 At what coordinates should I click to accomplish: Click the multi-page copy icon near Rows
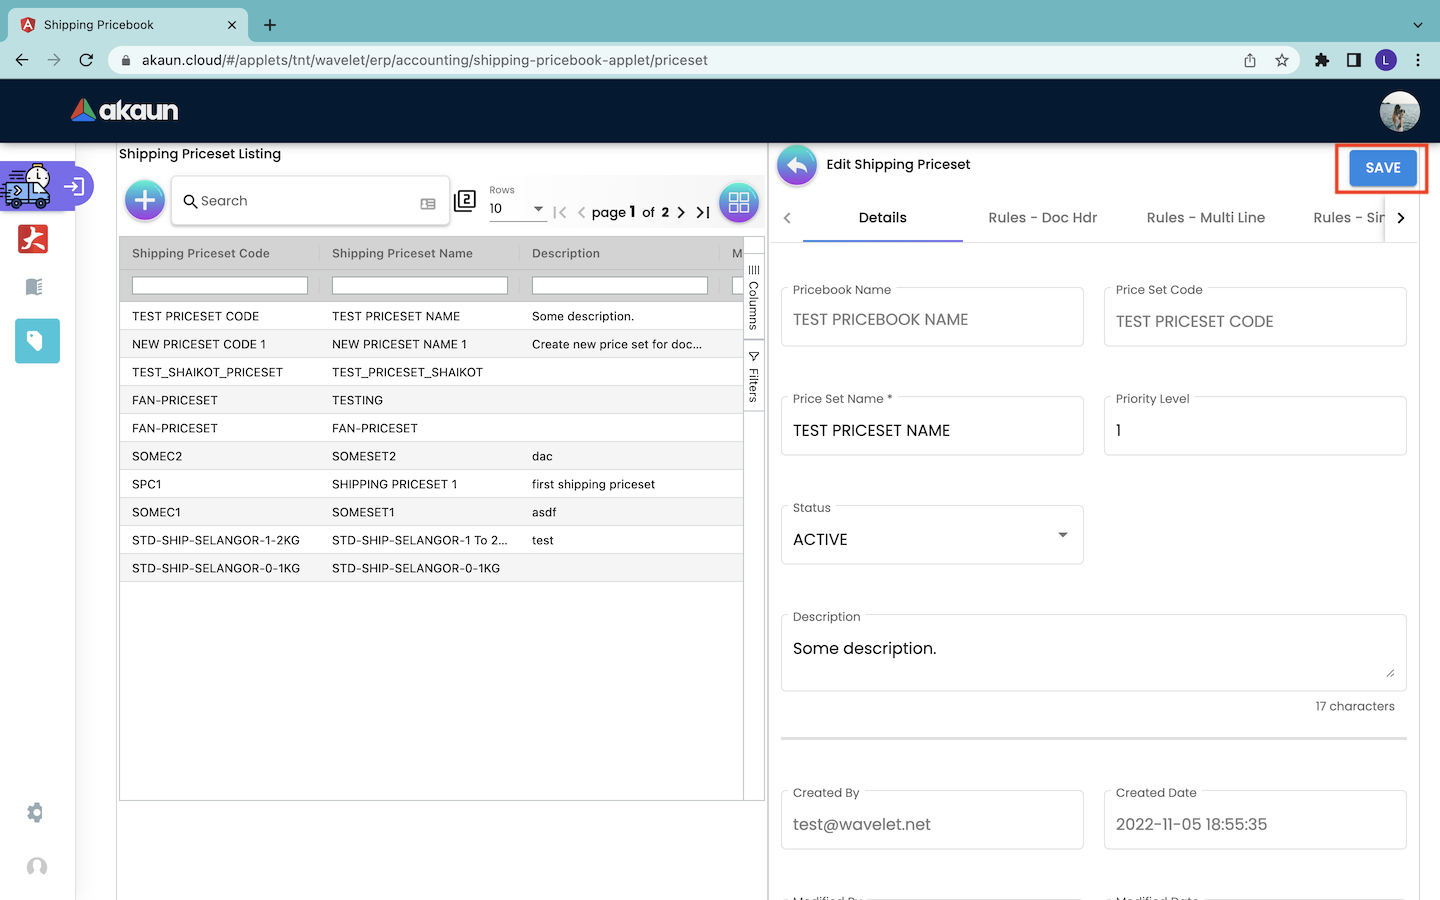(x=465, y=201)
